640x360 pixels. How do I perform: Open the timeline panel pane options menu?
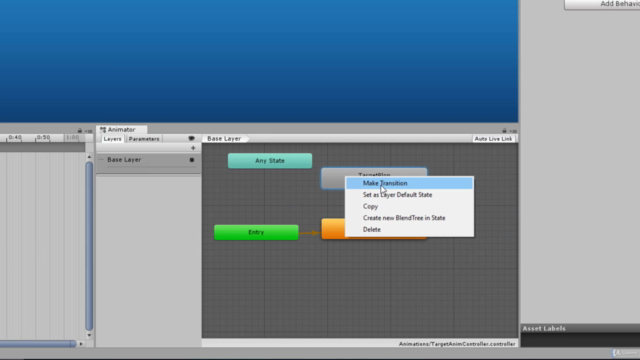tap(89, 131)
